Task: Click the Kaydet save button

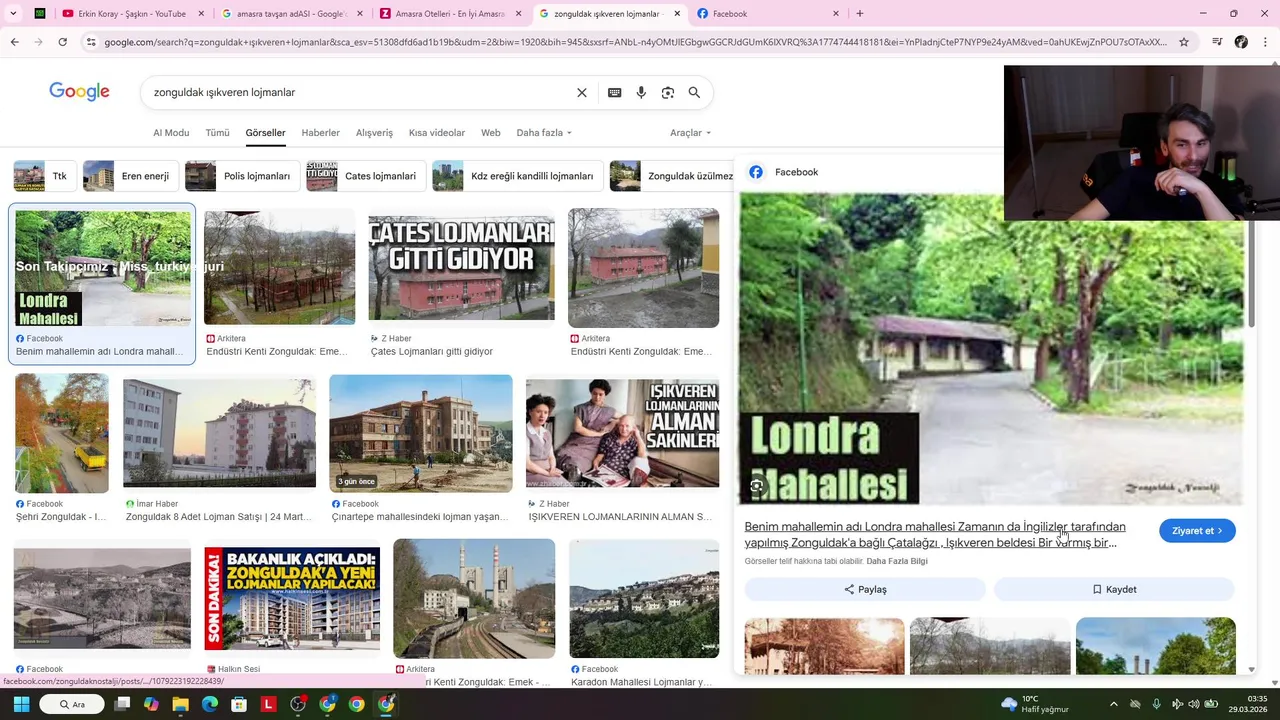Action: [1114, 589]
